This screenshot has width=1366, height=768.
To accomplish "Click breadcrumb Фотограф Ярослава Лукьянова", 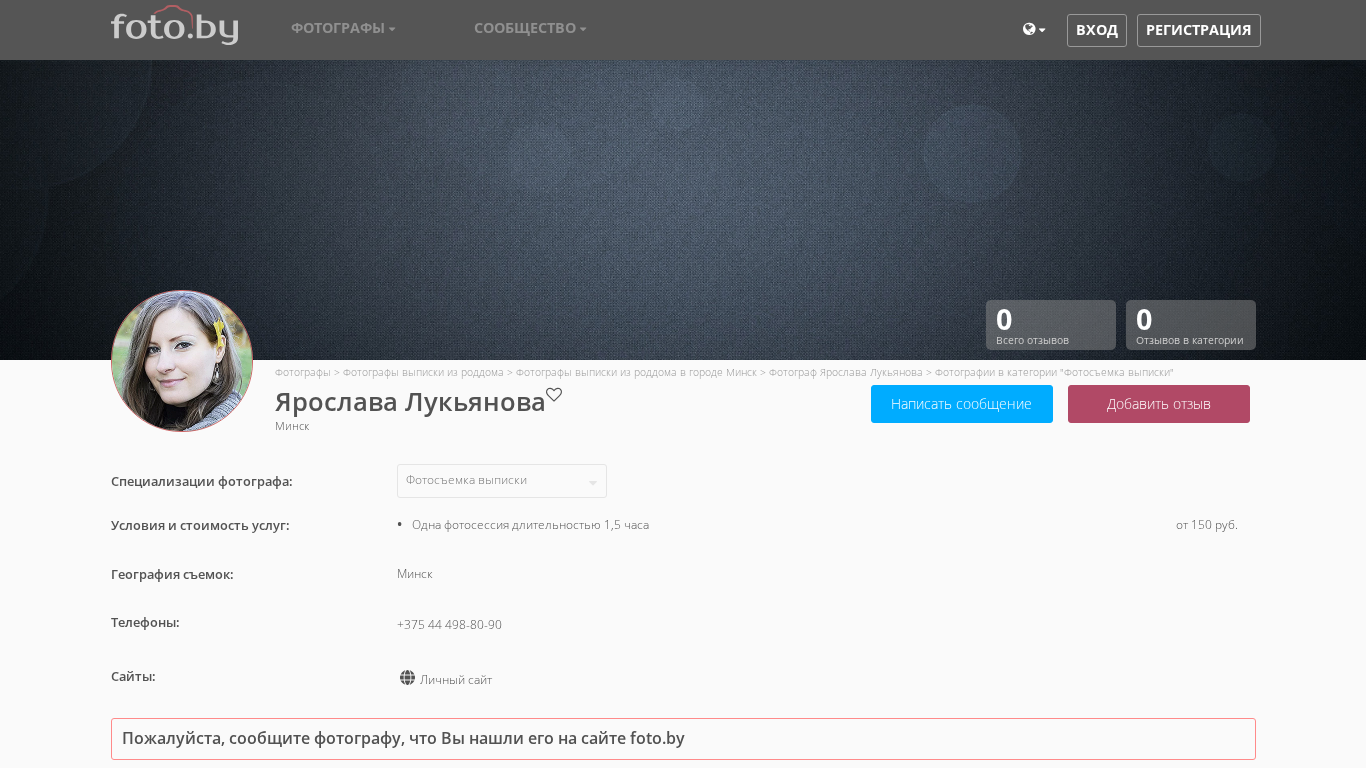I will click(846, 372).
